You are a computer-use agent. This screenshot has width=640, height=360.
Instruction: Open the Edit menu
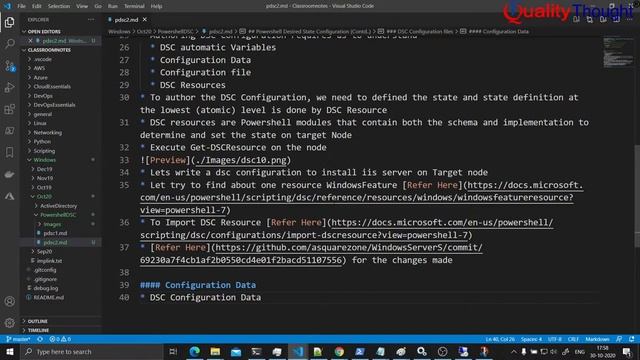click(x=37, y=6)
